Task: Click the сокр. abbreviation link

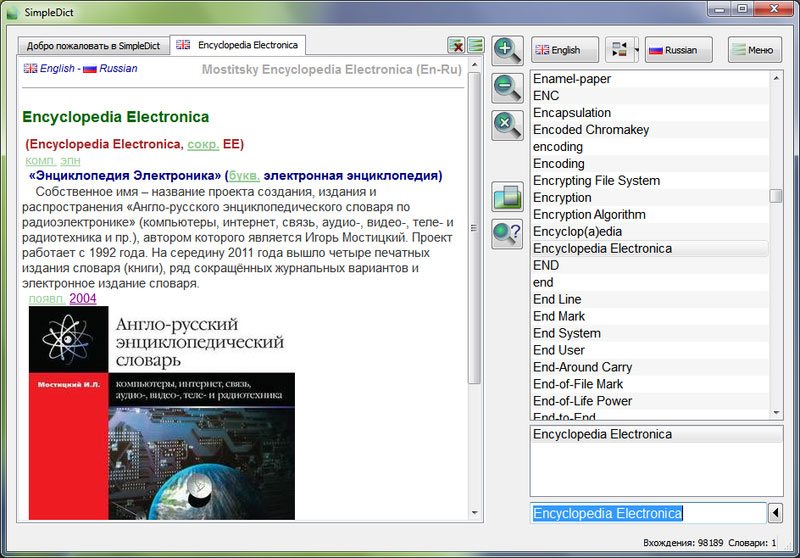Action: 203,144
